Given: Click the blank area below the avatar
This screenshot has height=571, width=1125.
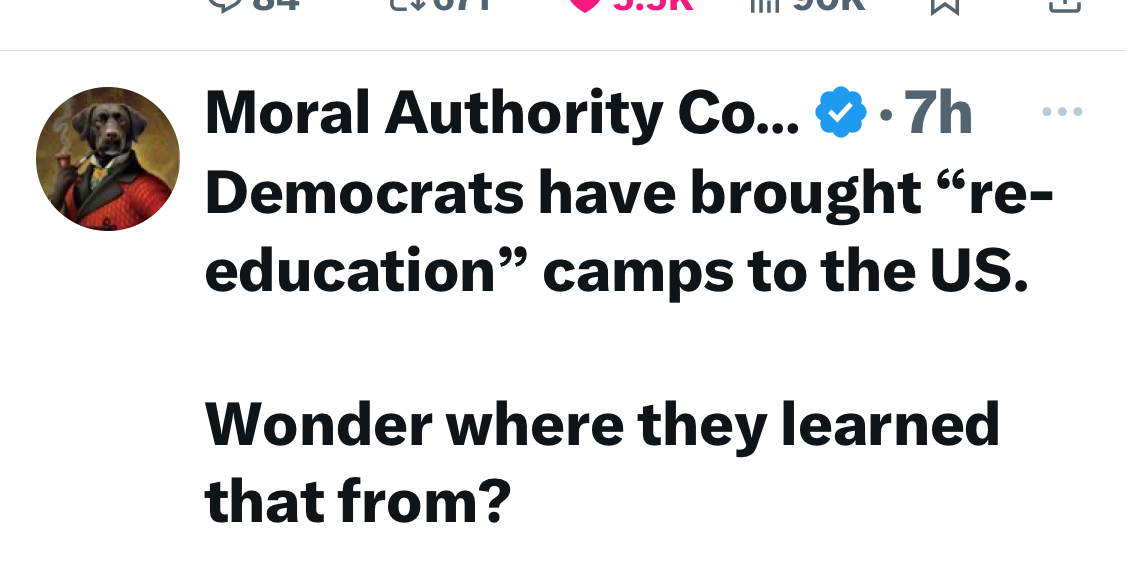Looking at the screenshot, I should [x=108, y=395].
